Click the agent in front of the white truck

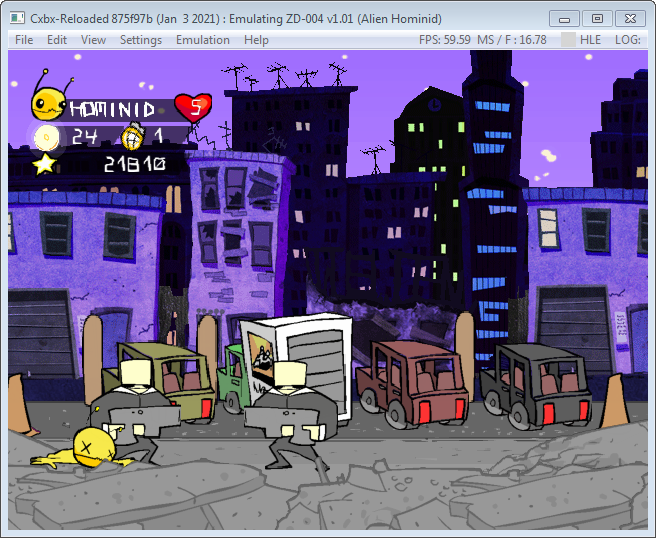coord(291,414)
